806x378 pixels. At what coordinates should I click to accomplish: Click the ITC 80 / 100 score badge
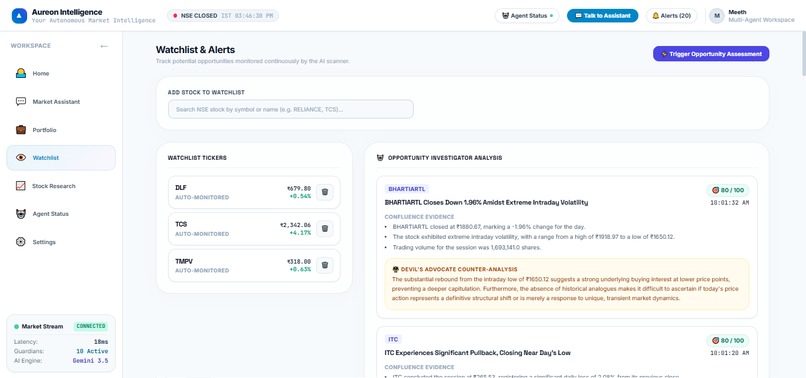click(727, 340)
